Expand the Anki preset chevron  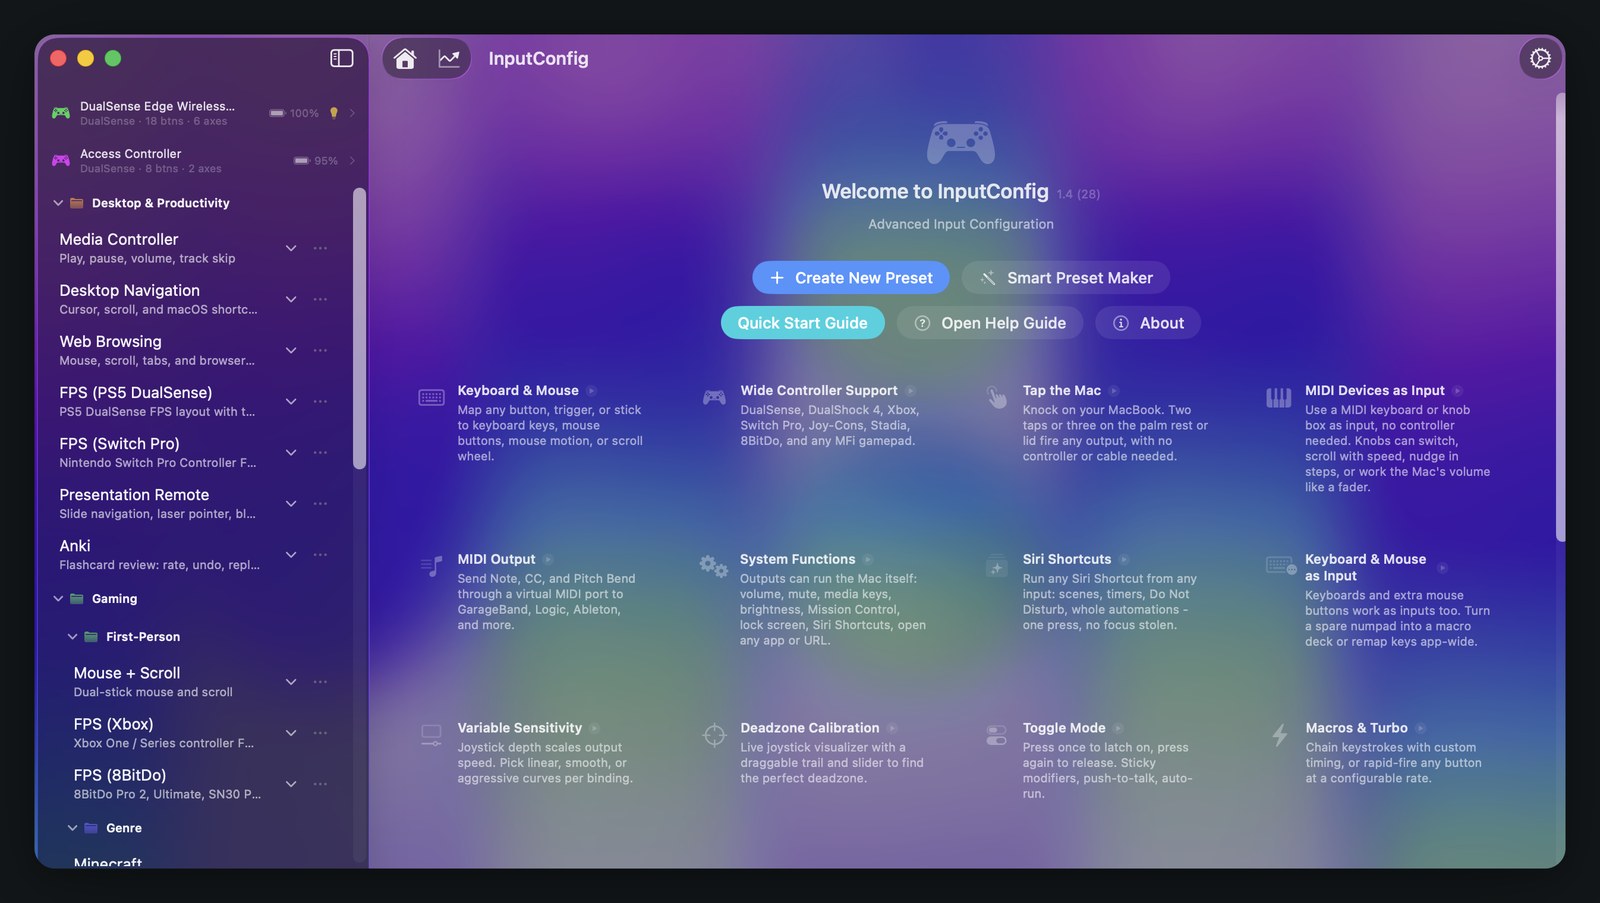291,554
